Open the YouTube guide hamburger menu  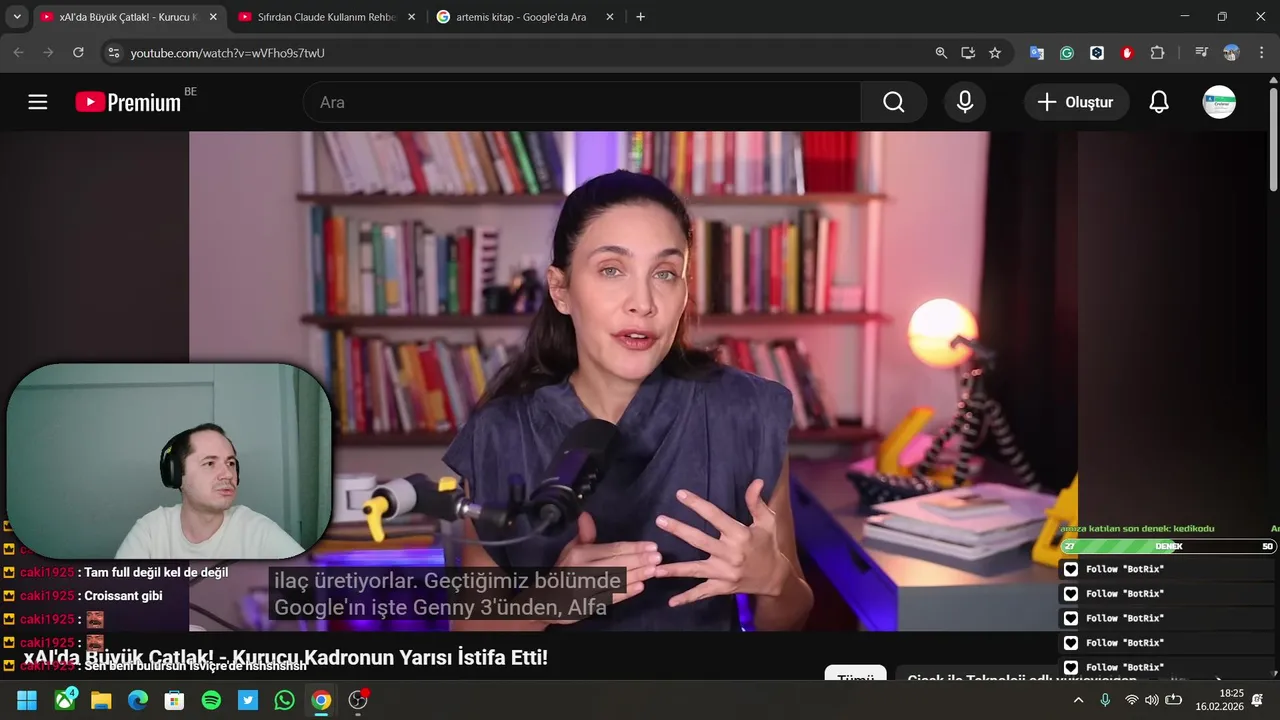tap(38, 102)
